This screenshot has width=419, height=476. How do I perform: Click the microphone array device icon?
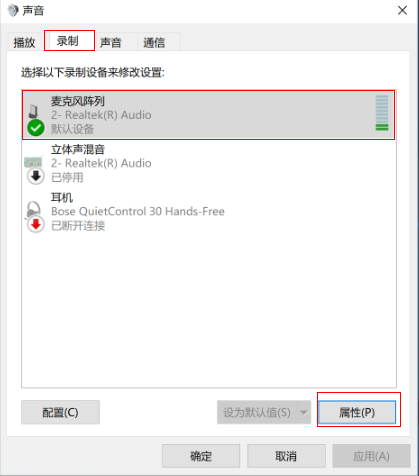tap(33, 111)
